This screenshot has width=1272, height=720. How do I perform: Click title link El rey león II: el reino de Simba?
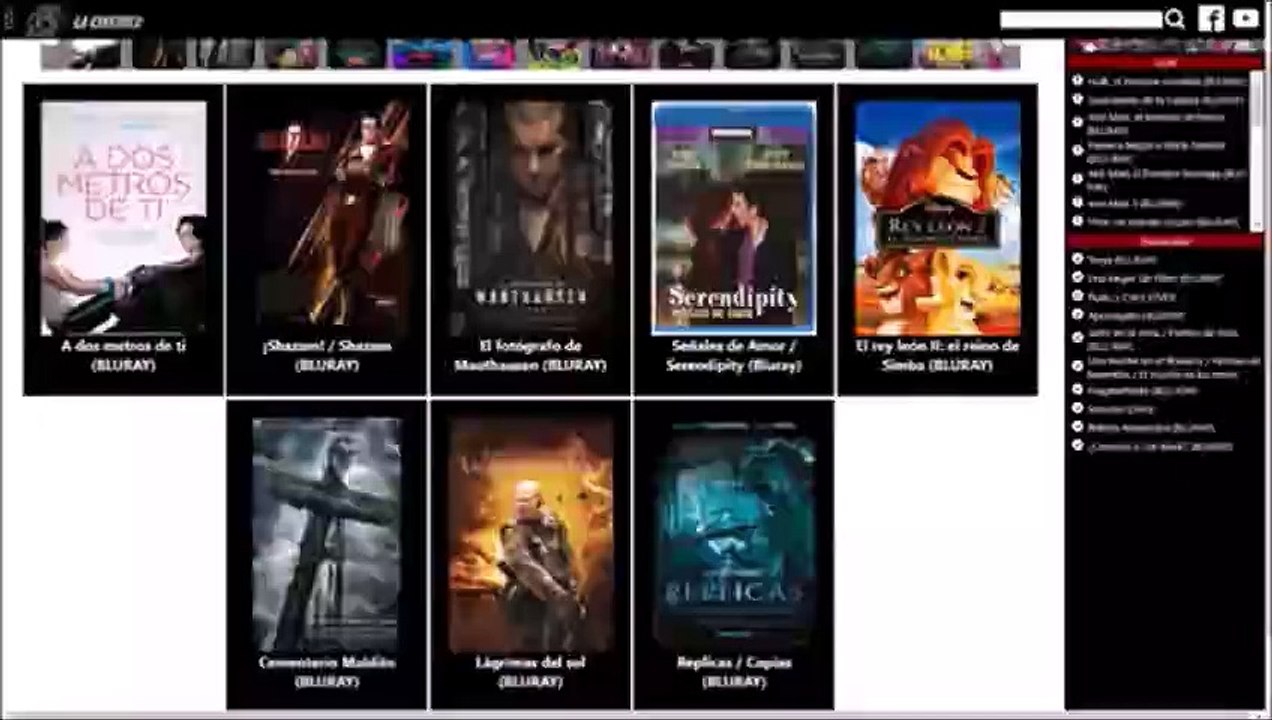coord(938,355)
